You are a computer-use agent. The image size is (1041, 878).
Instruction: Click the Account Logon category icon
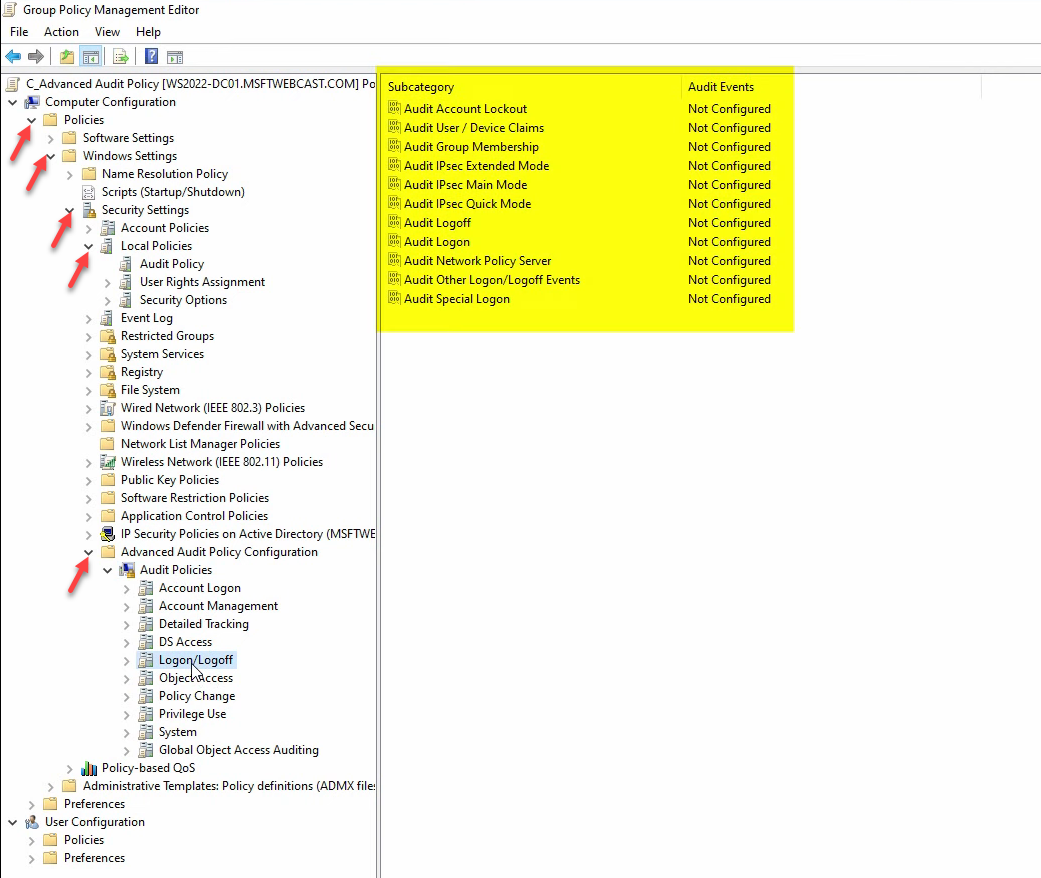(146, 588)
